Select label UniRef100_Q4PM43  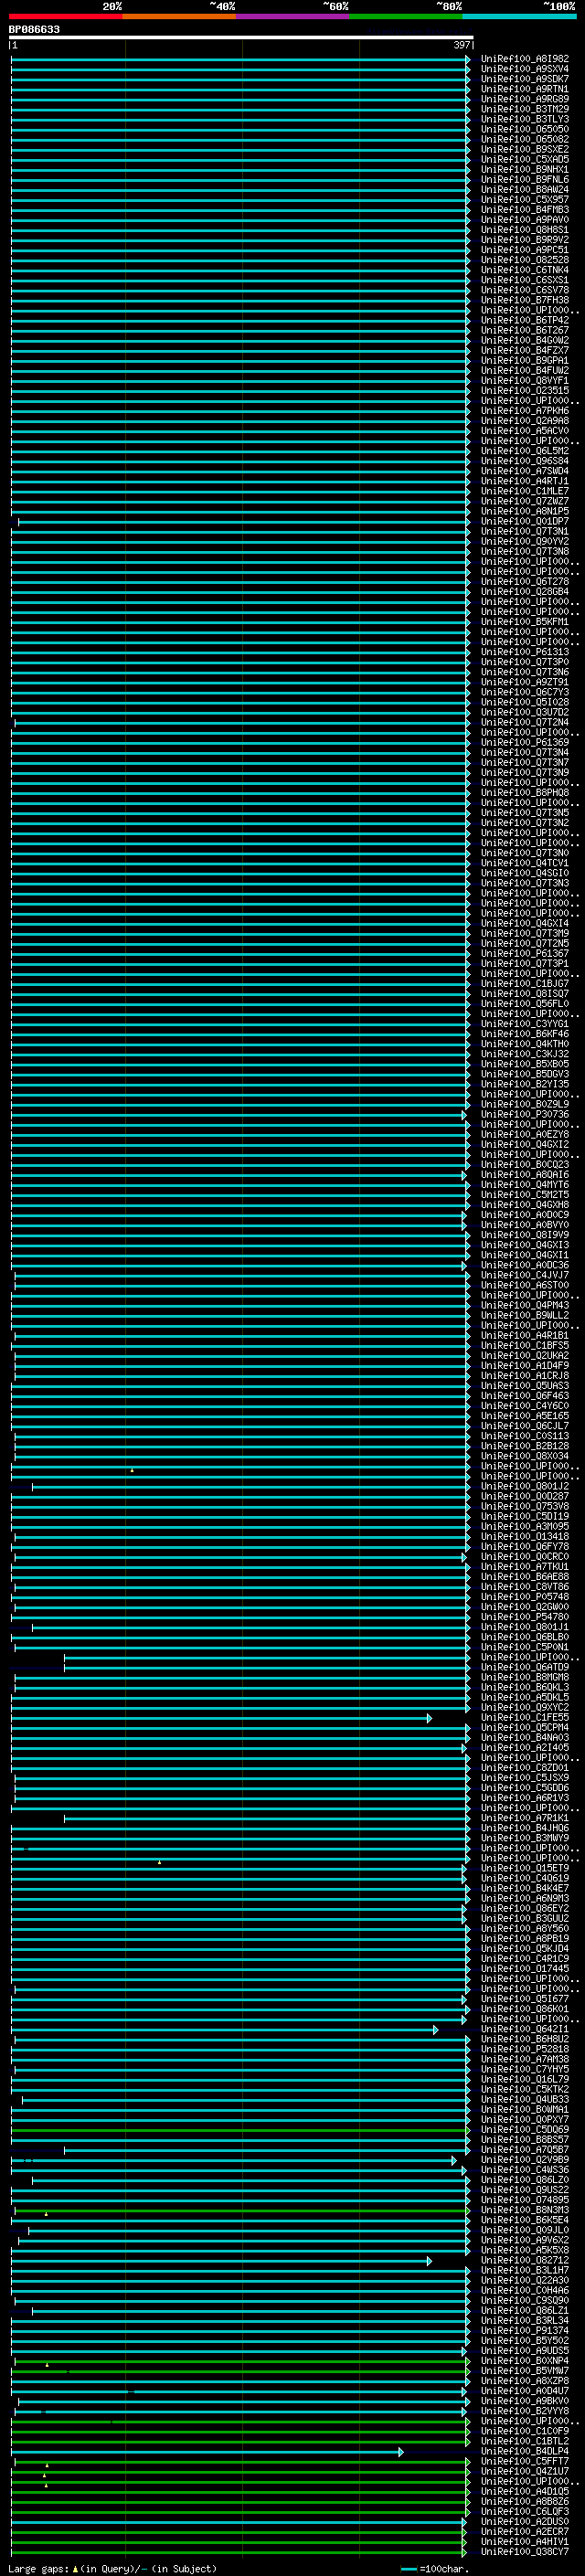pyautogui.click(x=525, y=1305)
